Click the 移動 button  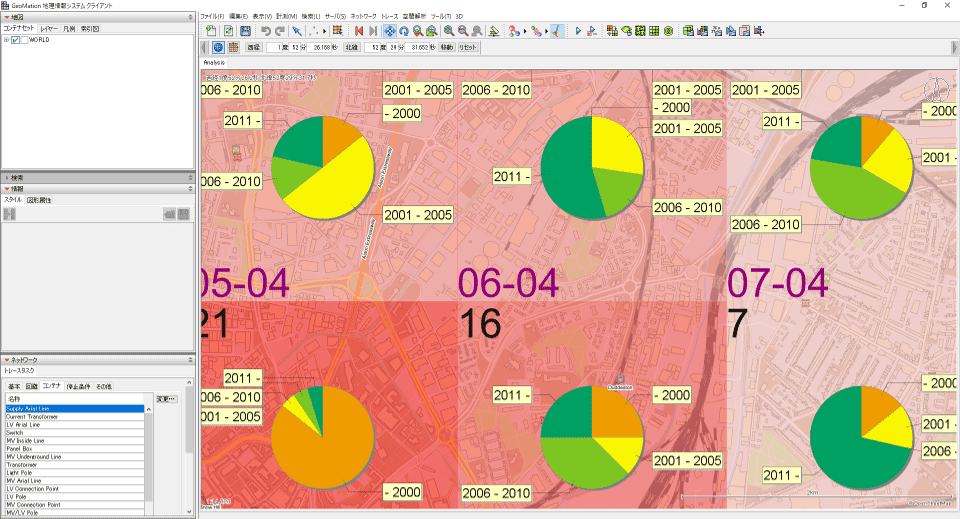pos(446,47)
